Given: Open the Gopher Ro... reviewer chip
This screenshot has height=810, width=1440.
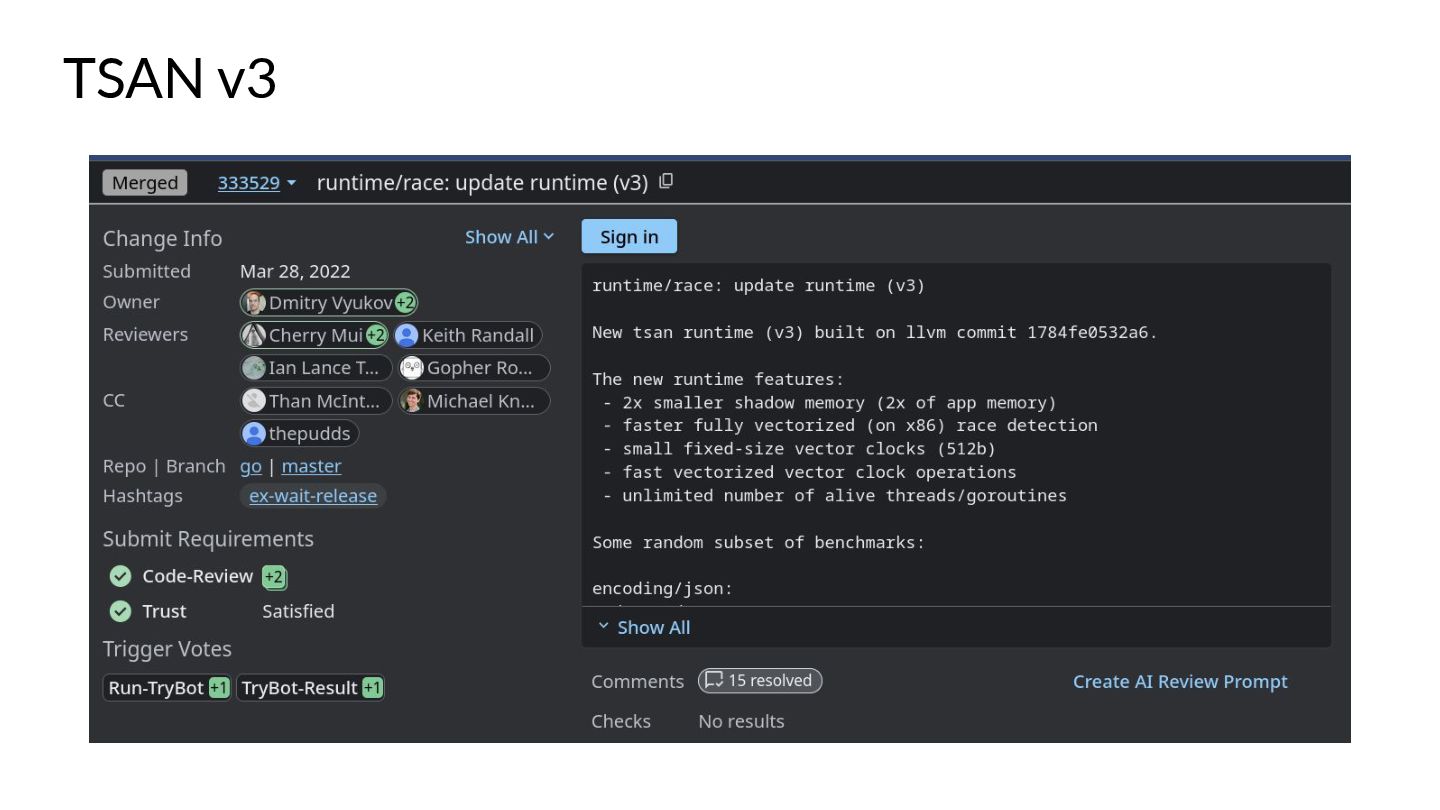Looking at the screenshot, I should pyautogui.click(x=474, y=368).
